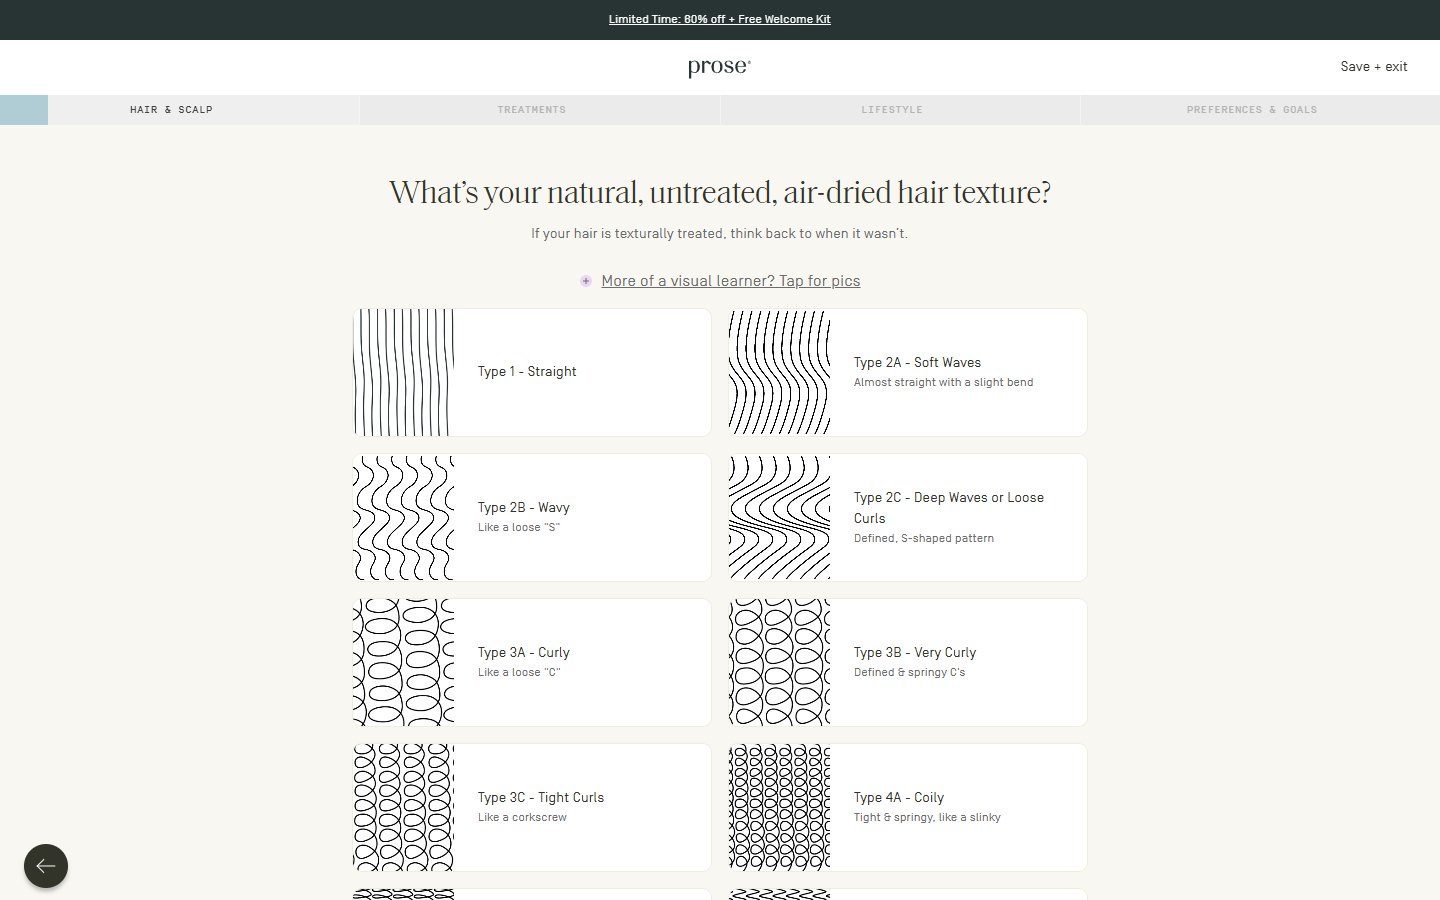Click the small purple icon beside visual learner link
The image size is (1440, 900).
coord(586,281)
